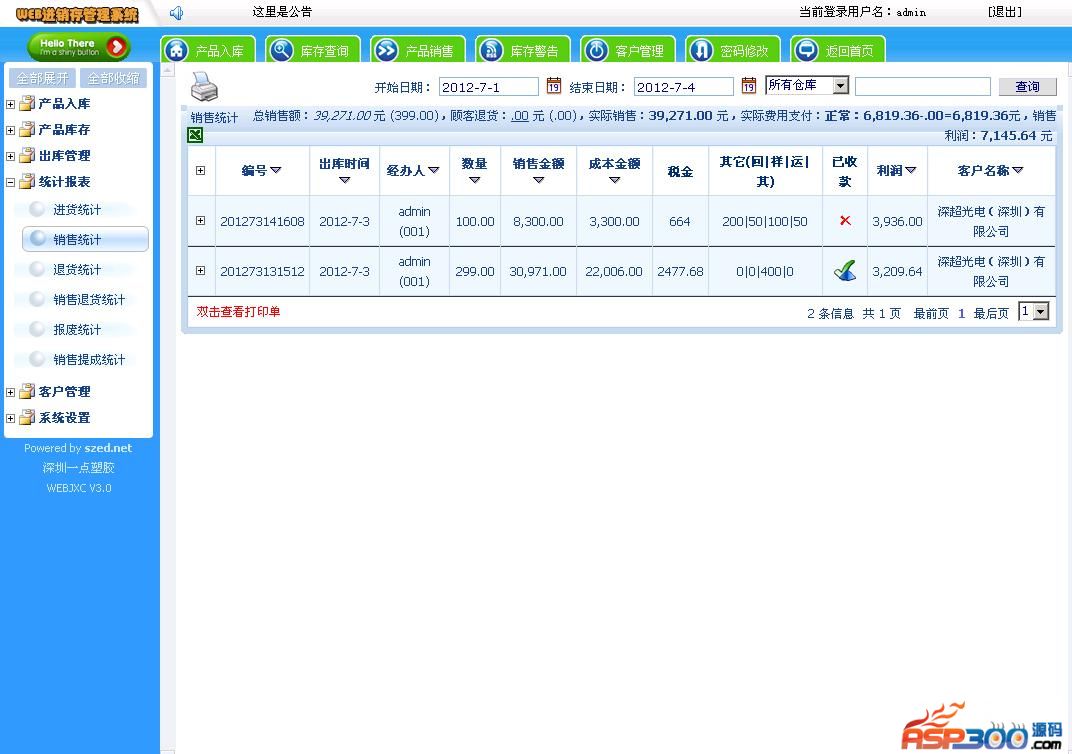Go to 最前页 first page
This screenshot has height=754, width=1072.
tap(930, 313)
